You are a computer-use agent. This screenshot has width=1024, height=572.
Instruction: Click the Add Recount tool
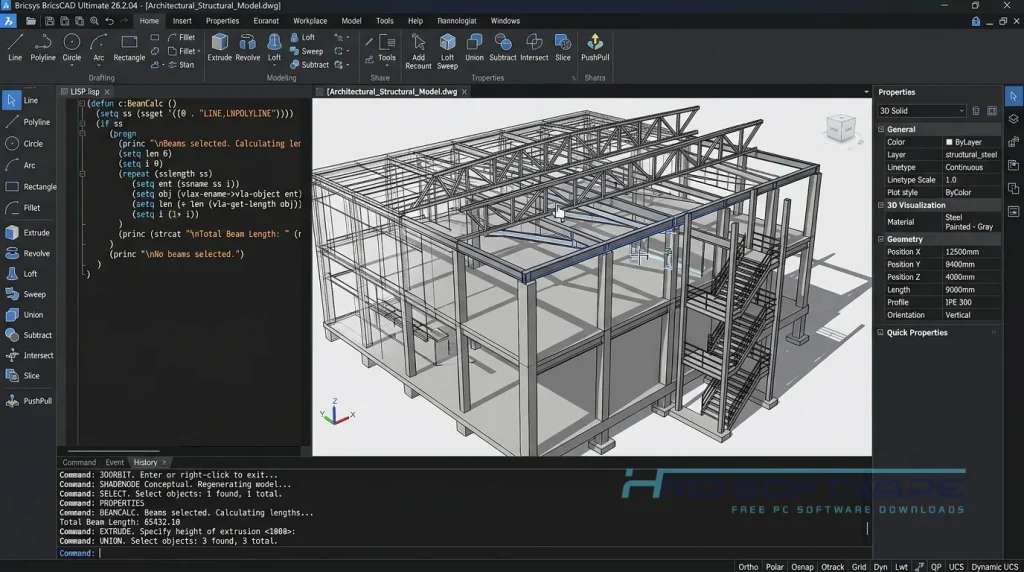pyautogui.click(x=418, y=52)
